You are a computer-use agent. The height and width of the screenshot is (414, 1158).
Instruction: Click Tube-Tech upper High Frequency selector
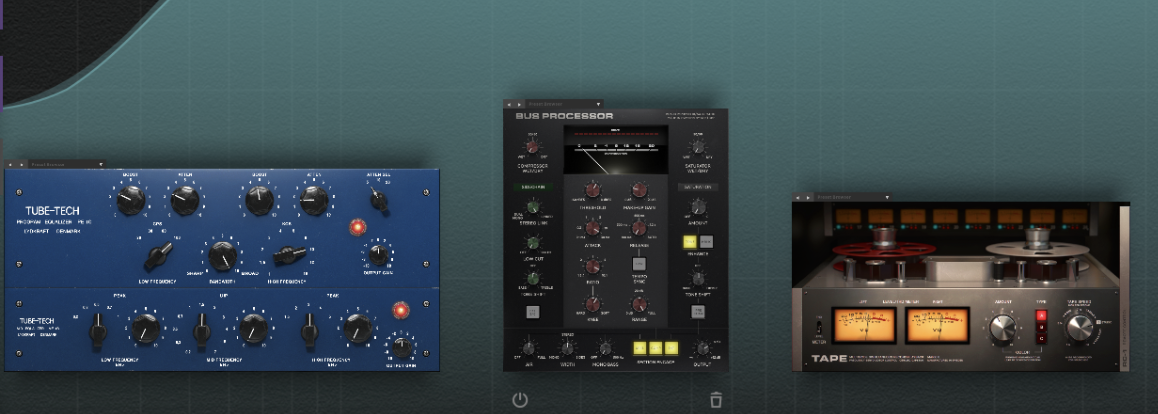point(290,255)
